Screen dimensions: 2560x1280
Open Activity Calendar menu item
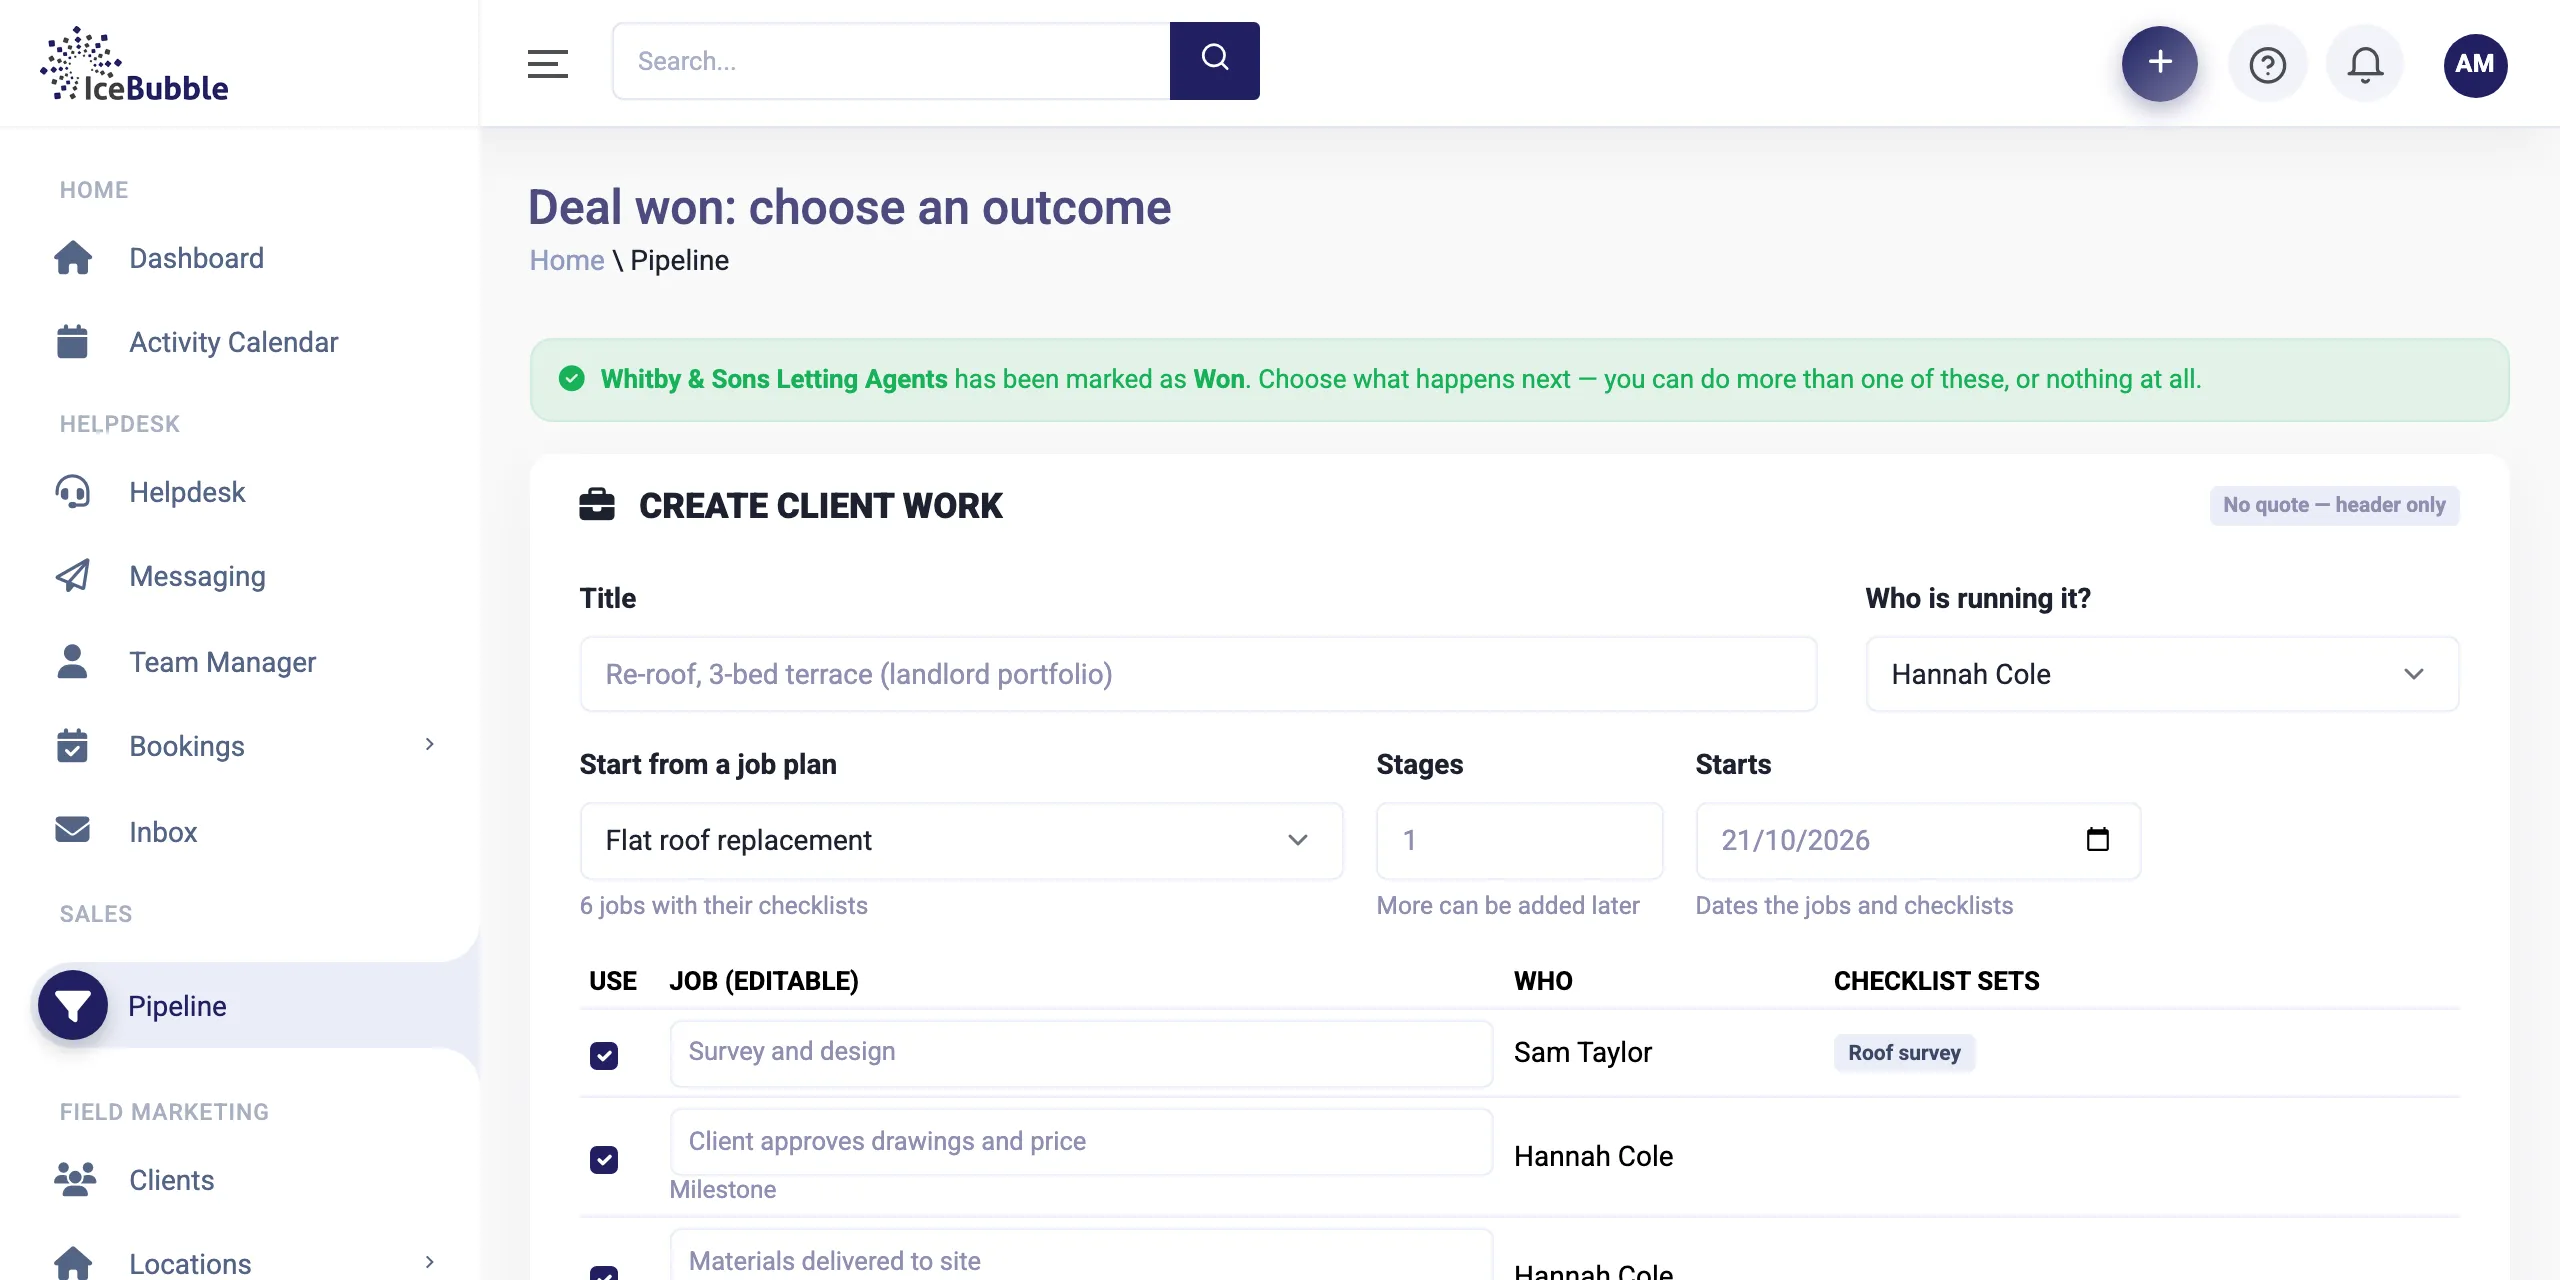point(234,342)
